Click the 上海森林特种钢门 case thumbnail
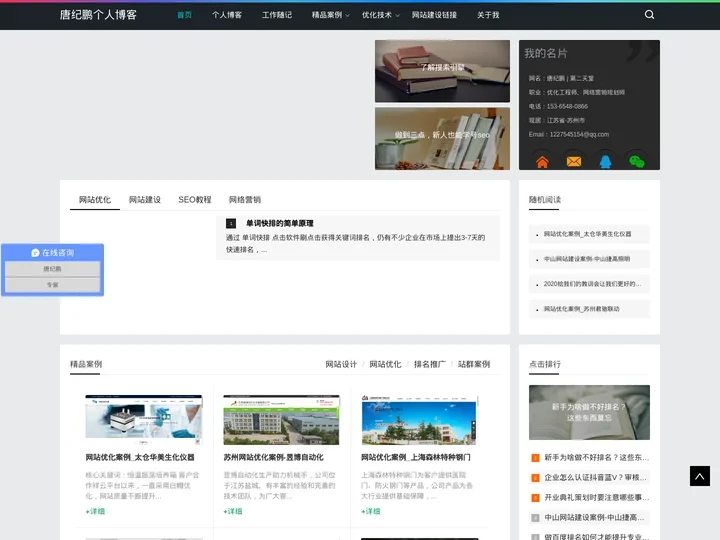Screen dimensions: 720x540 pyautogui.click(x=419, y=420)
